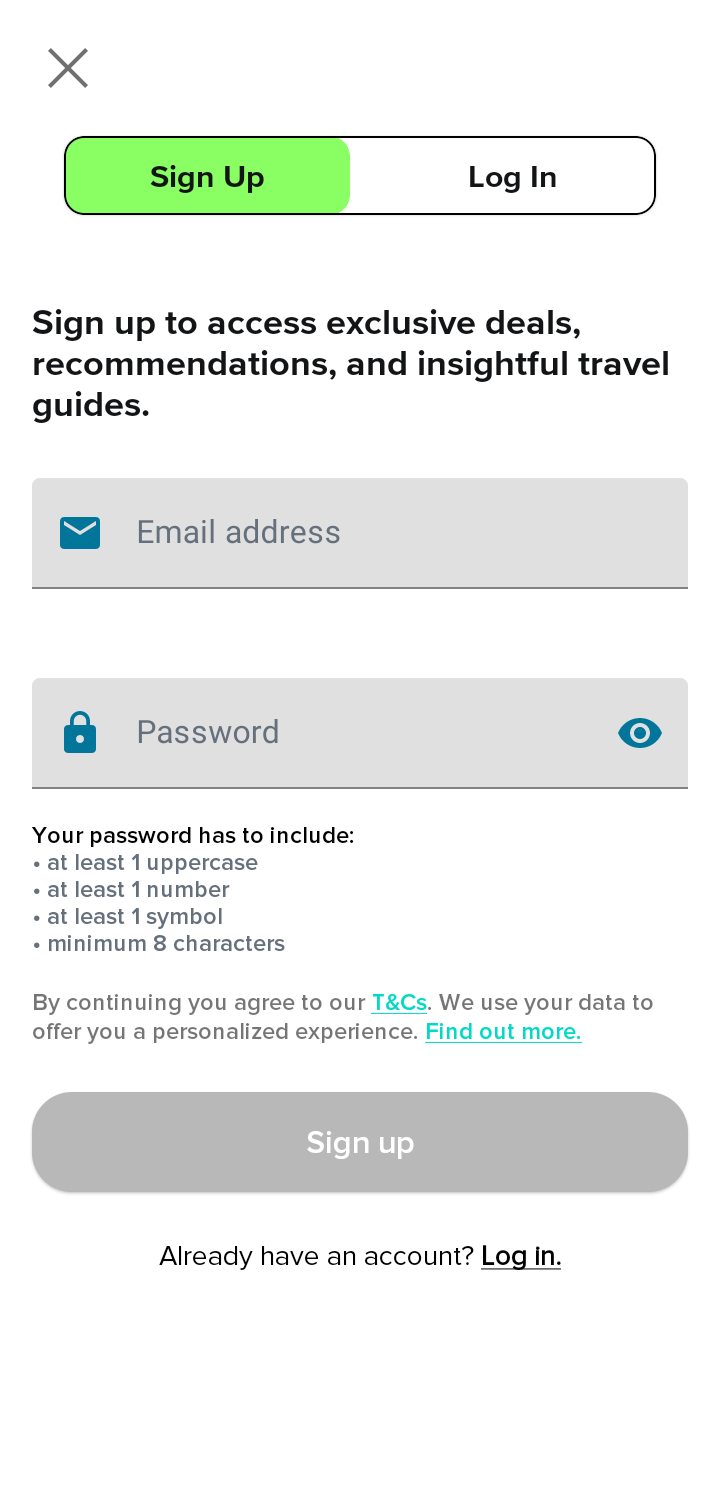
Task: Focus the Email address input field
Action: [x=360, y=533]
